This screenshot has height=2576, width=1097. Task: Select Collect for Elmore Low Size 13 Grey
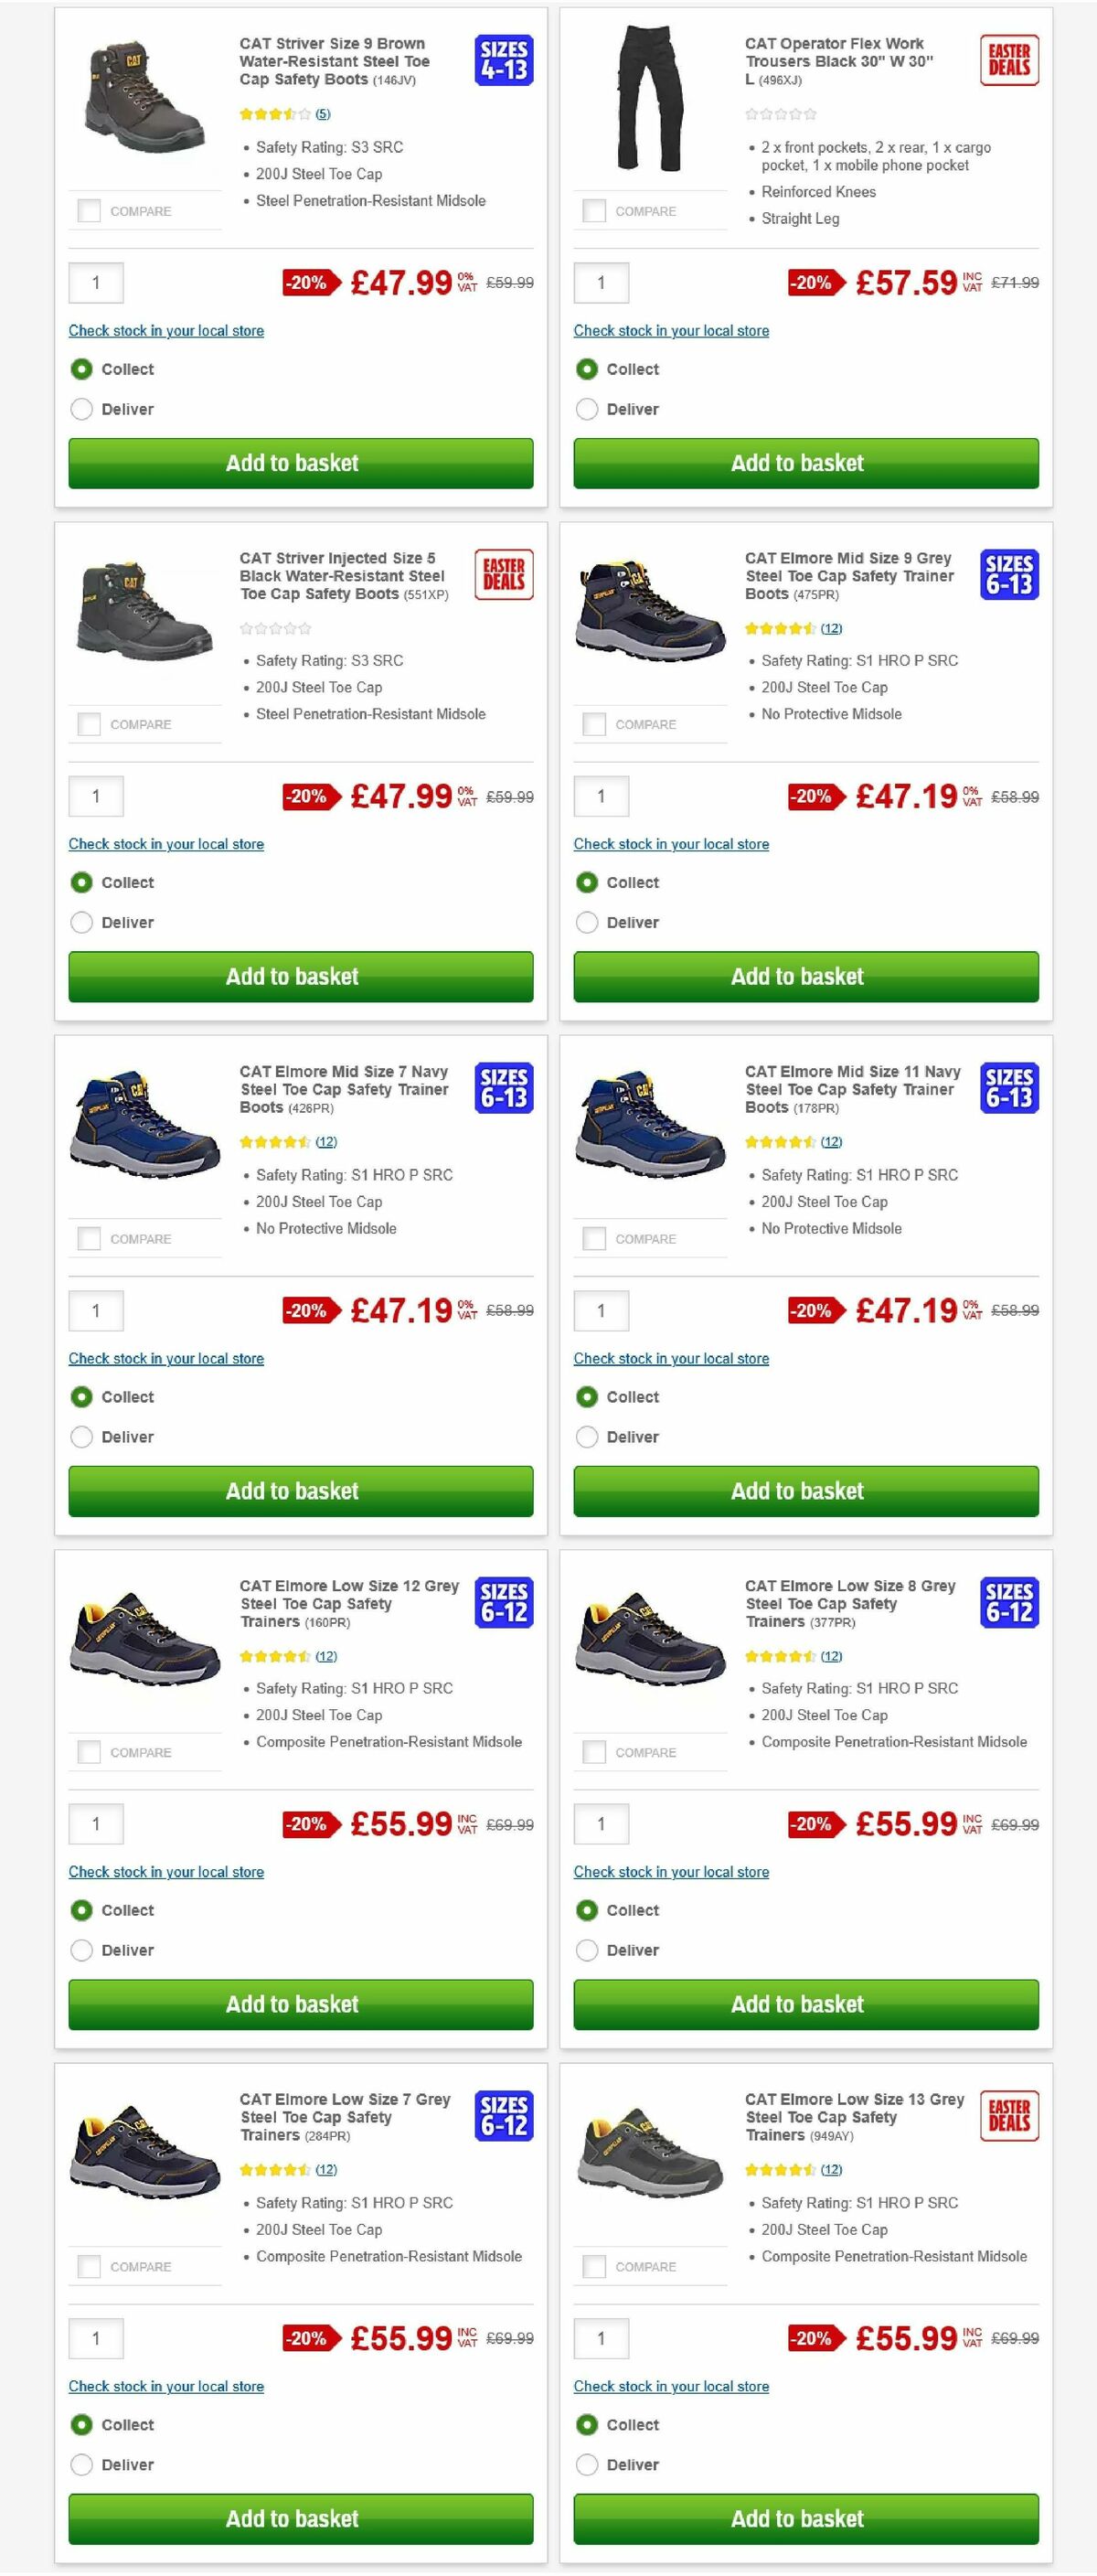click(586, 2424)
